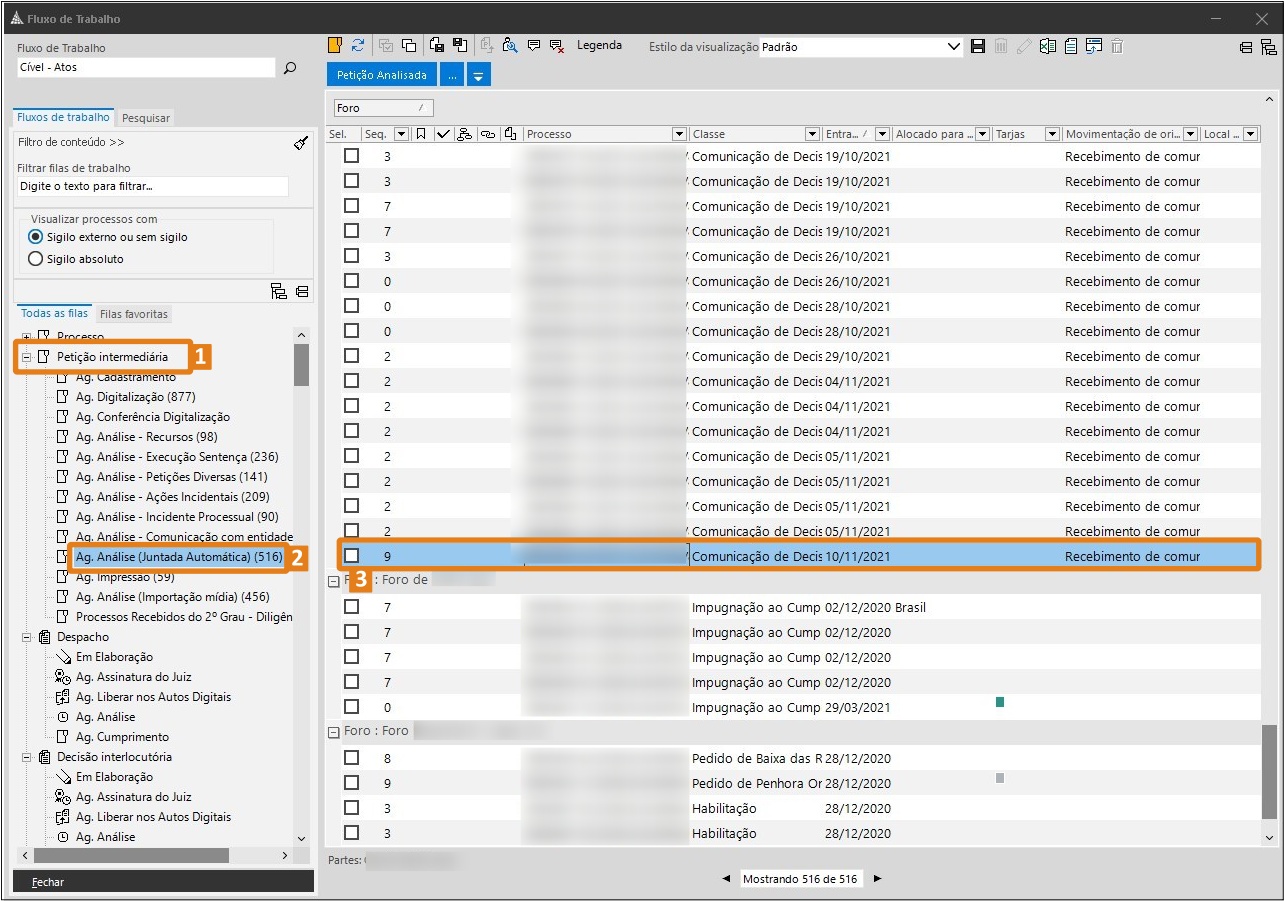This screenshot has width=1285, height=901.
Task: Click the Filtrar filas de trabalho text field
Action: 153,187
